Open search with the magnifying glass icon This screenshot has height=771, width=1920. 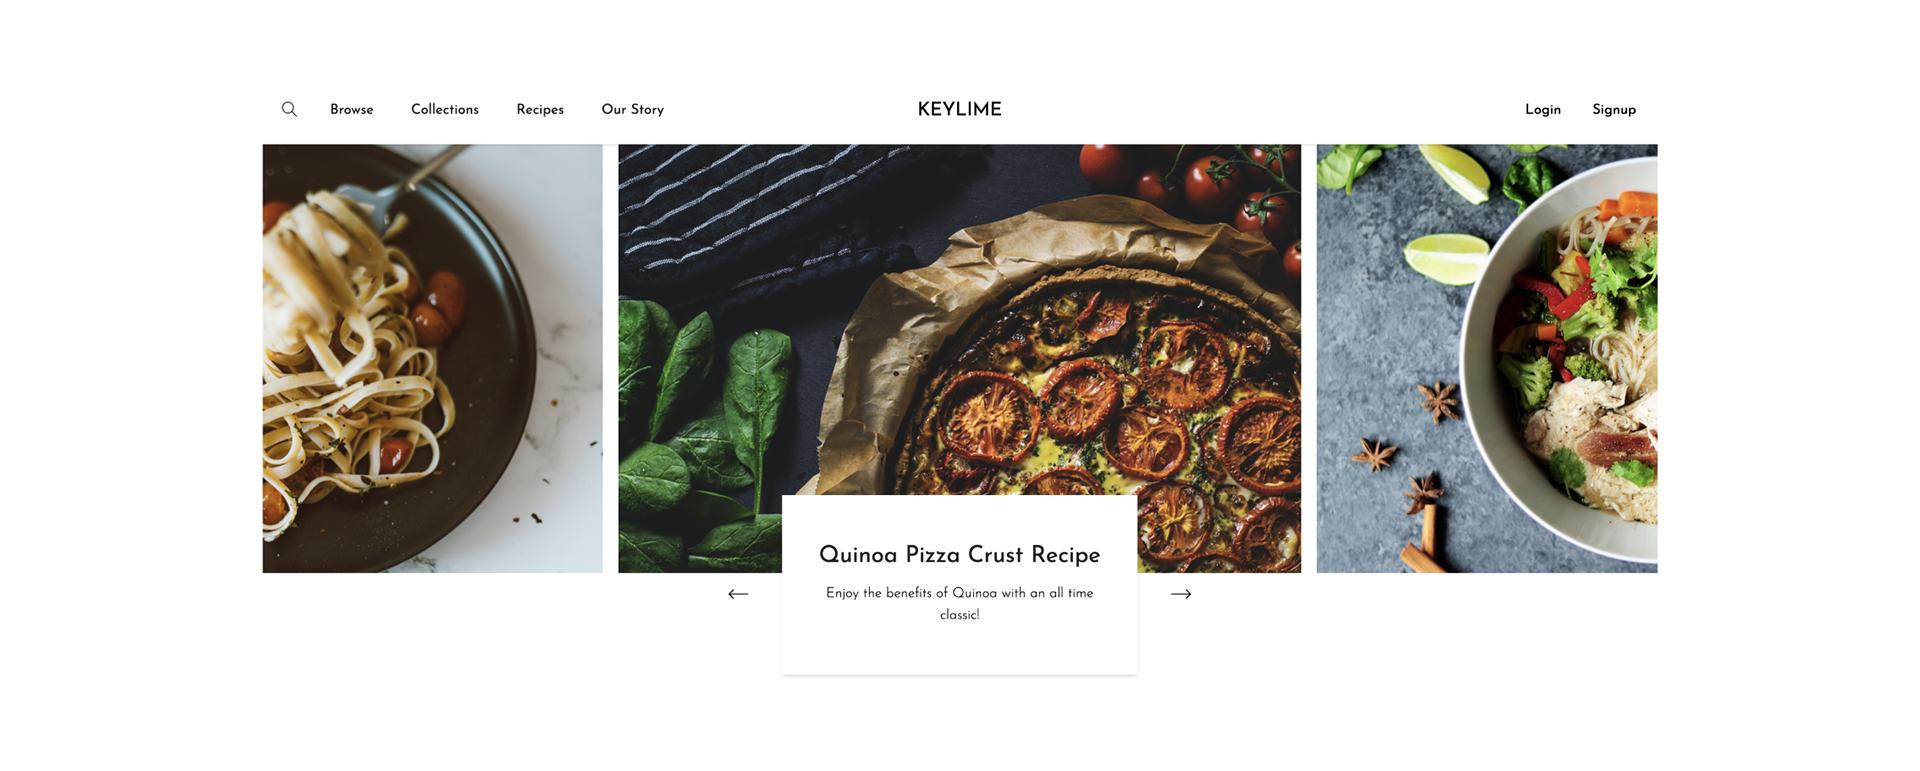tap(289, 109)
